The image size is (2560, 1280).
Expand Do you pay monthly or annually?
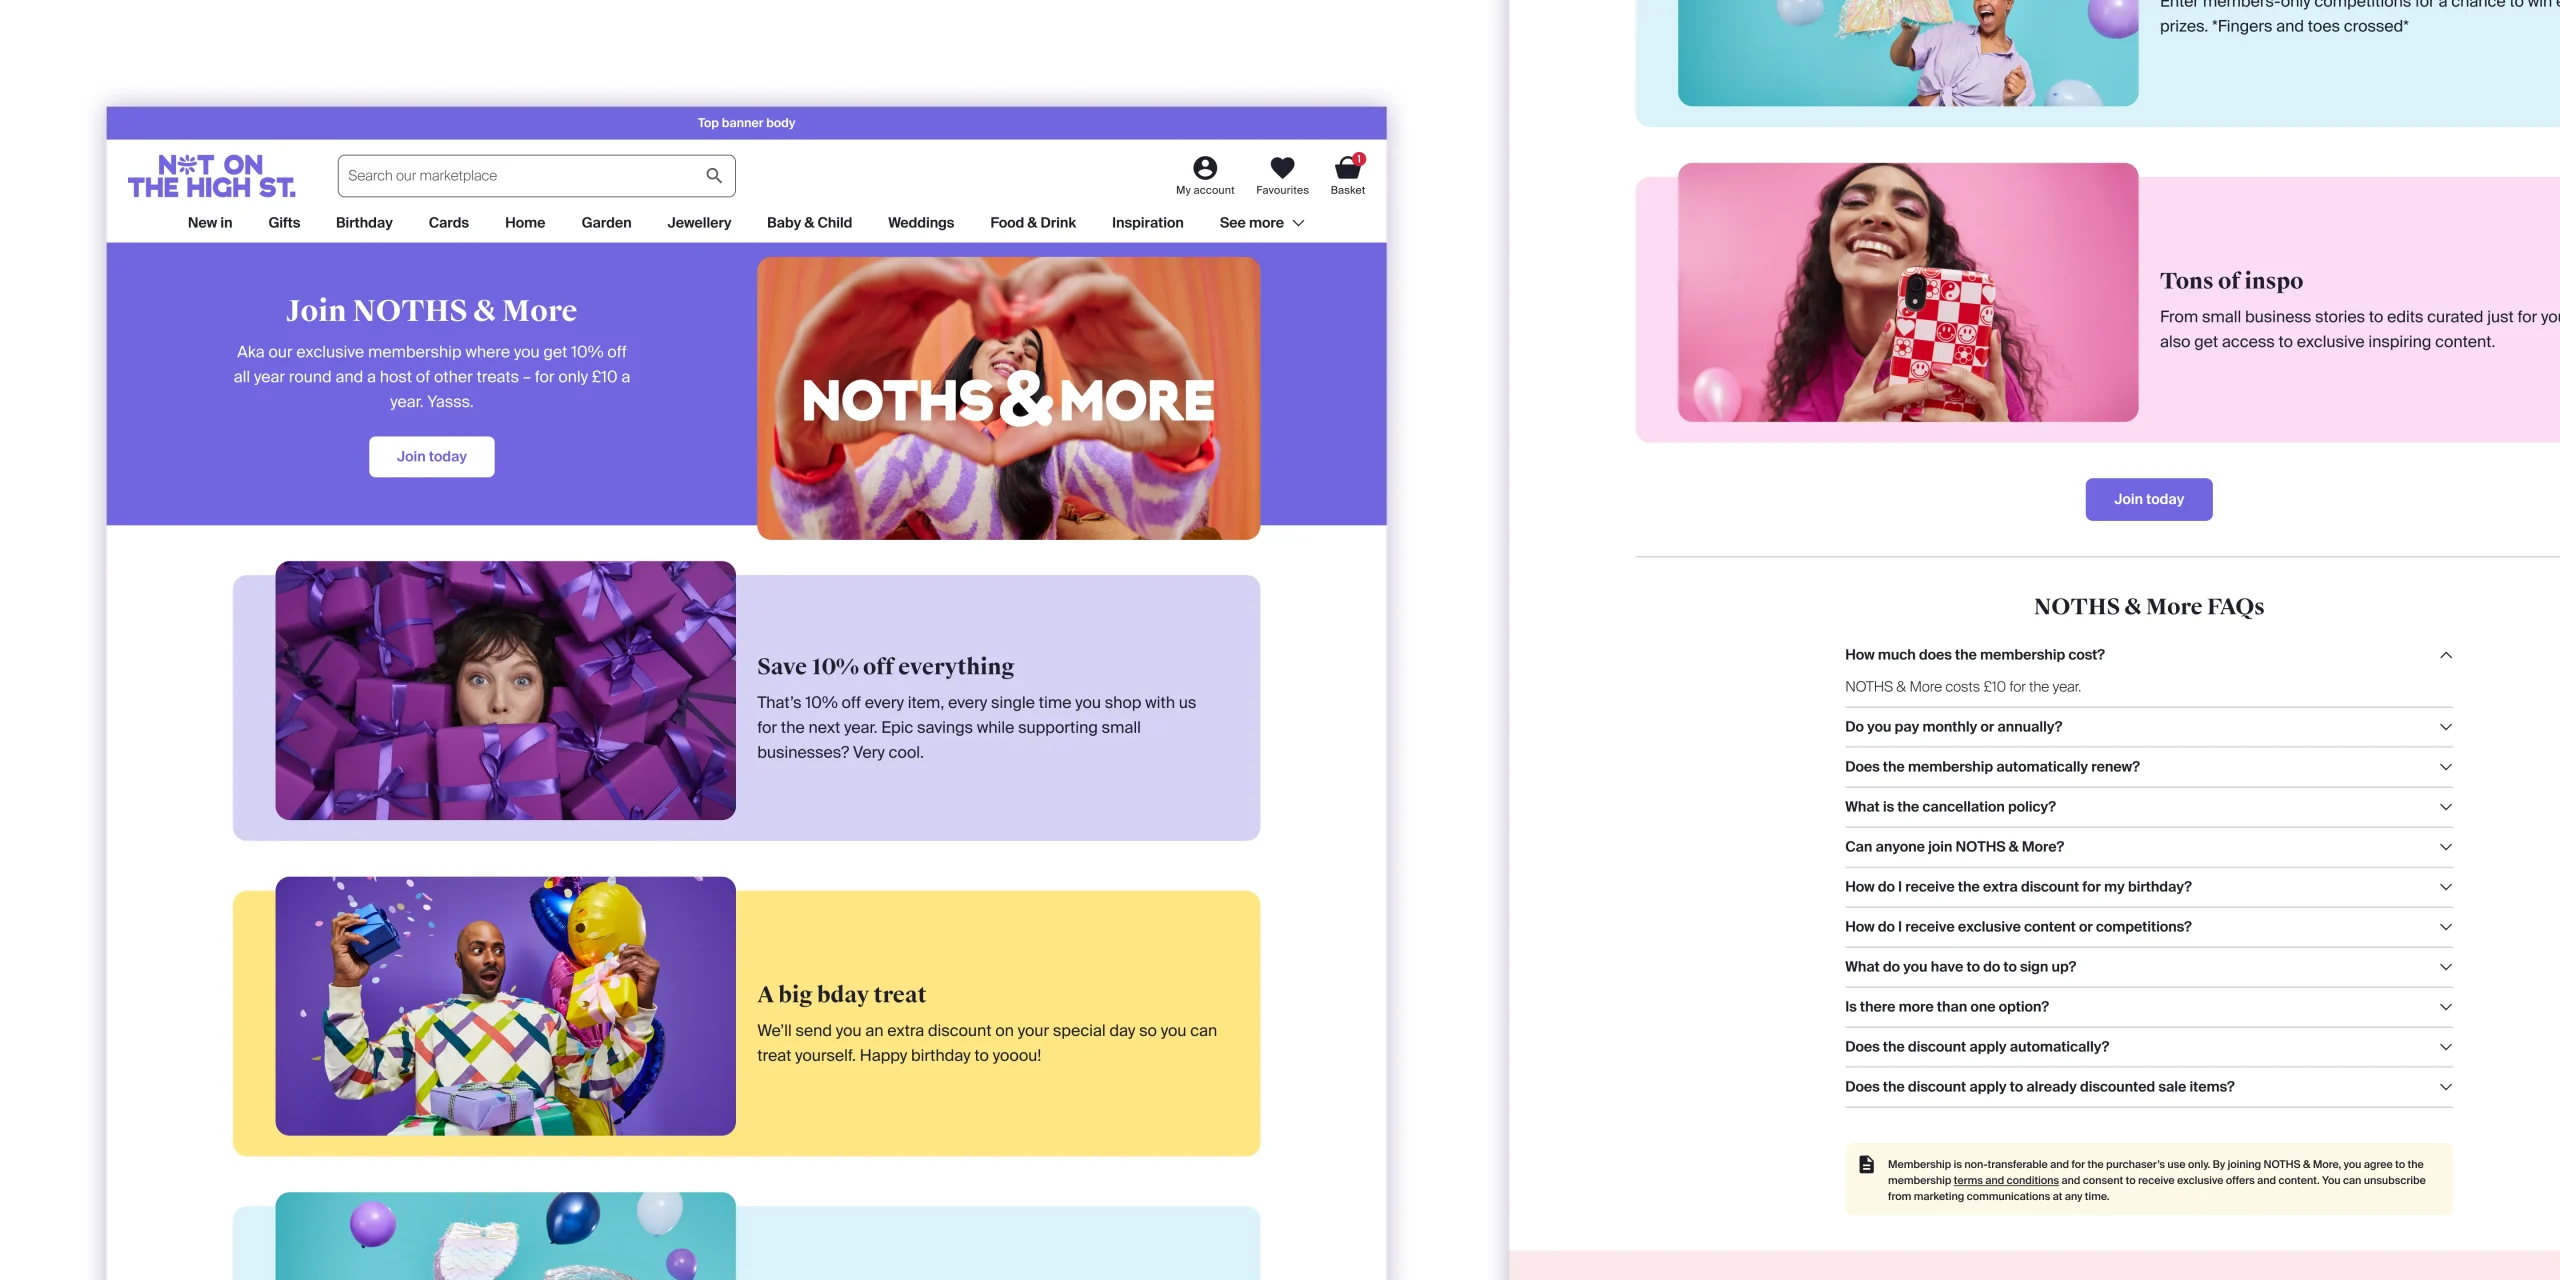[2149, 727]
